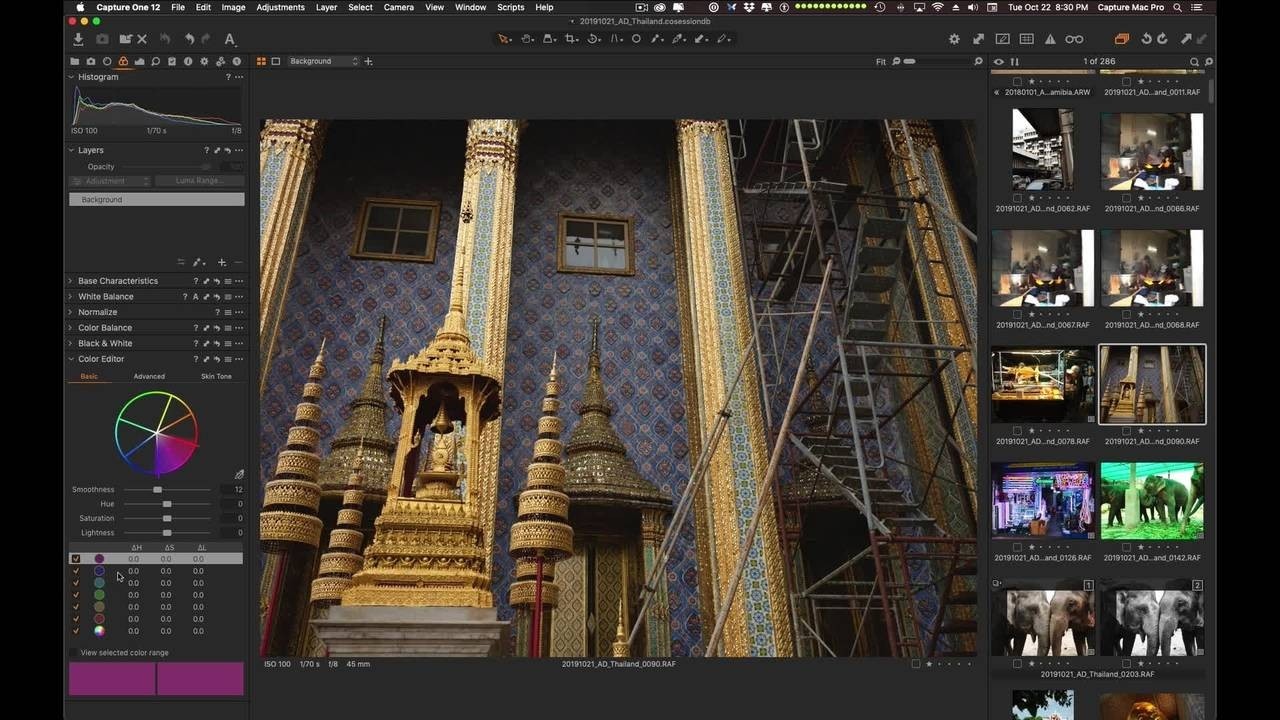Pick a color with Color Editor eyedropper
The image size is (1280, 720).
click(239, 474)
